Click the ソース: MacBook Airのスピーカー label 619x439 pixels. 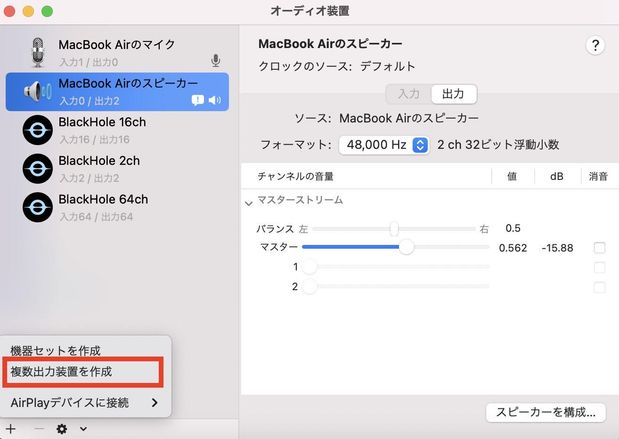[386, 118]
